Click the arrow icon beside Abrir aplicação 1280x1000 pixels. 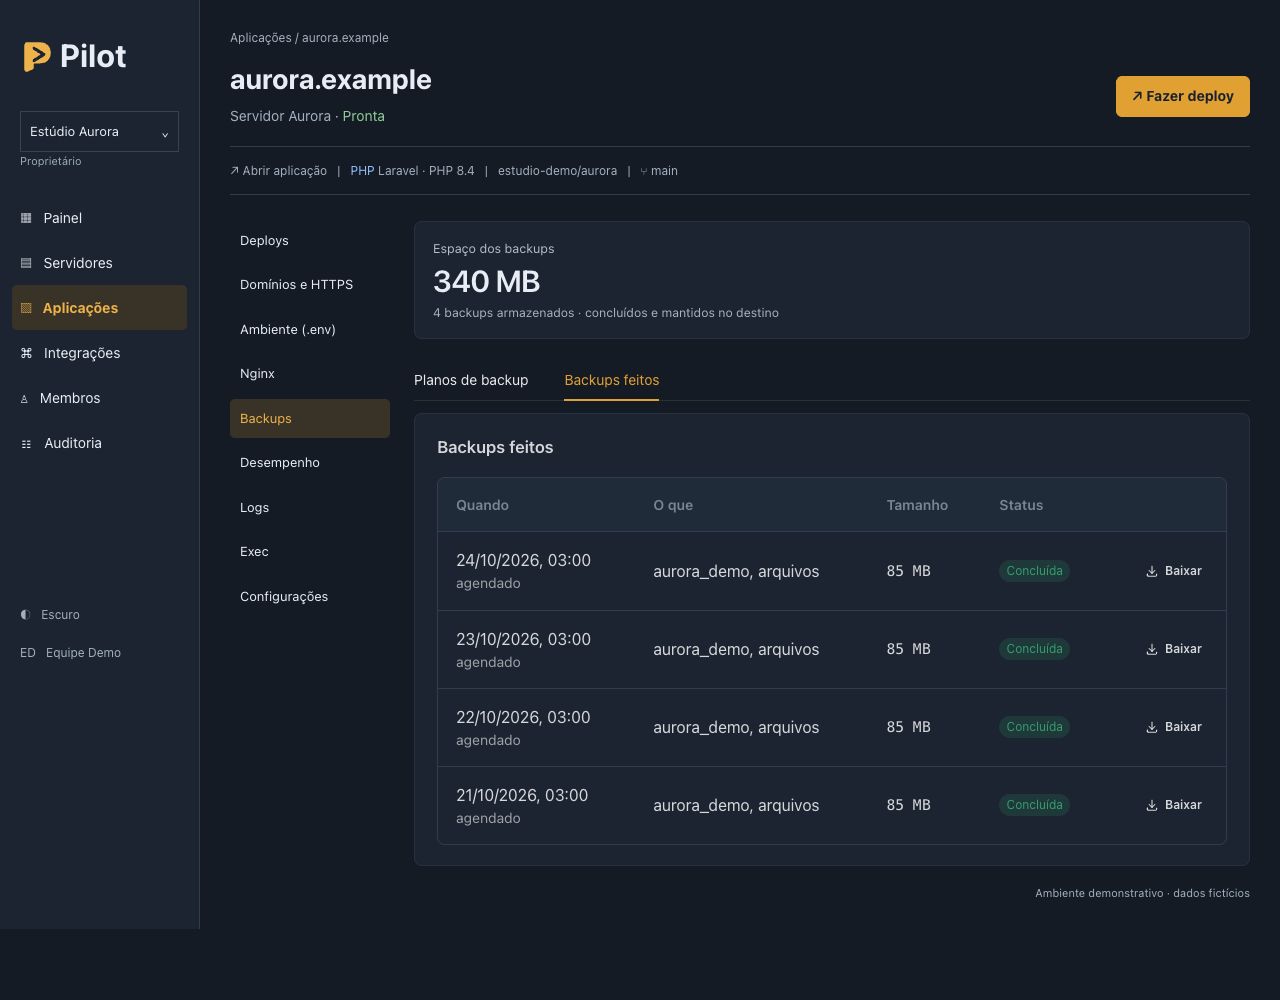click(234, 171)
